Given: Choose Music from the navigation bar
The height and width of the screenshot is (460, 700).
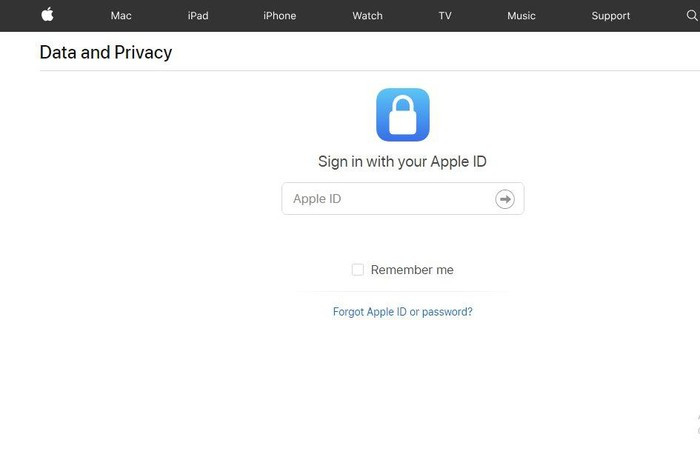Looking at the screenshot, I should coord(521,16).
